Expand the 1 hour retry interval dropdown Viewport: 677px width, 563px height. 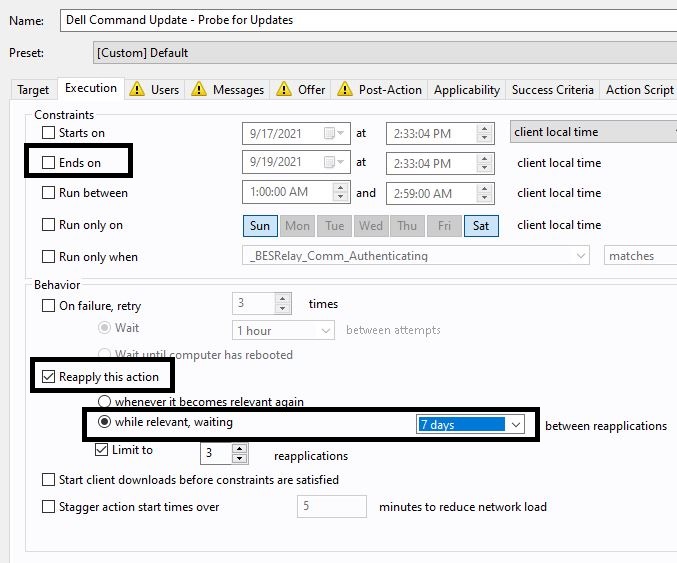point(325,330)
